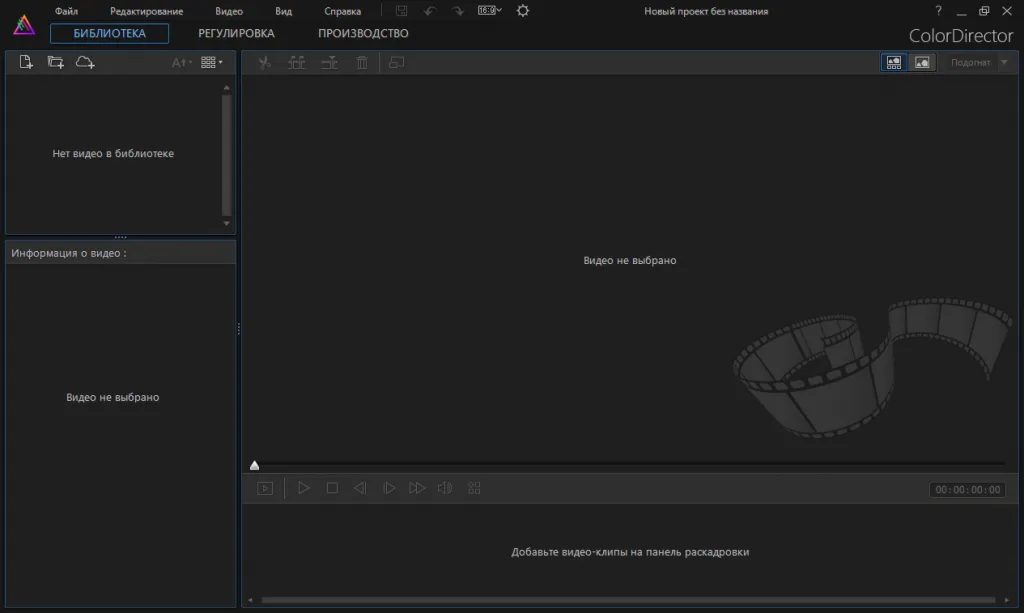This screenshot has width=1024, height=613.
Task: Open cloud import icon
Action: click(x=85, y=62)
